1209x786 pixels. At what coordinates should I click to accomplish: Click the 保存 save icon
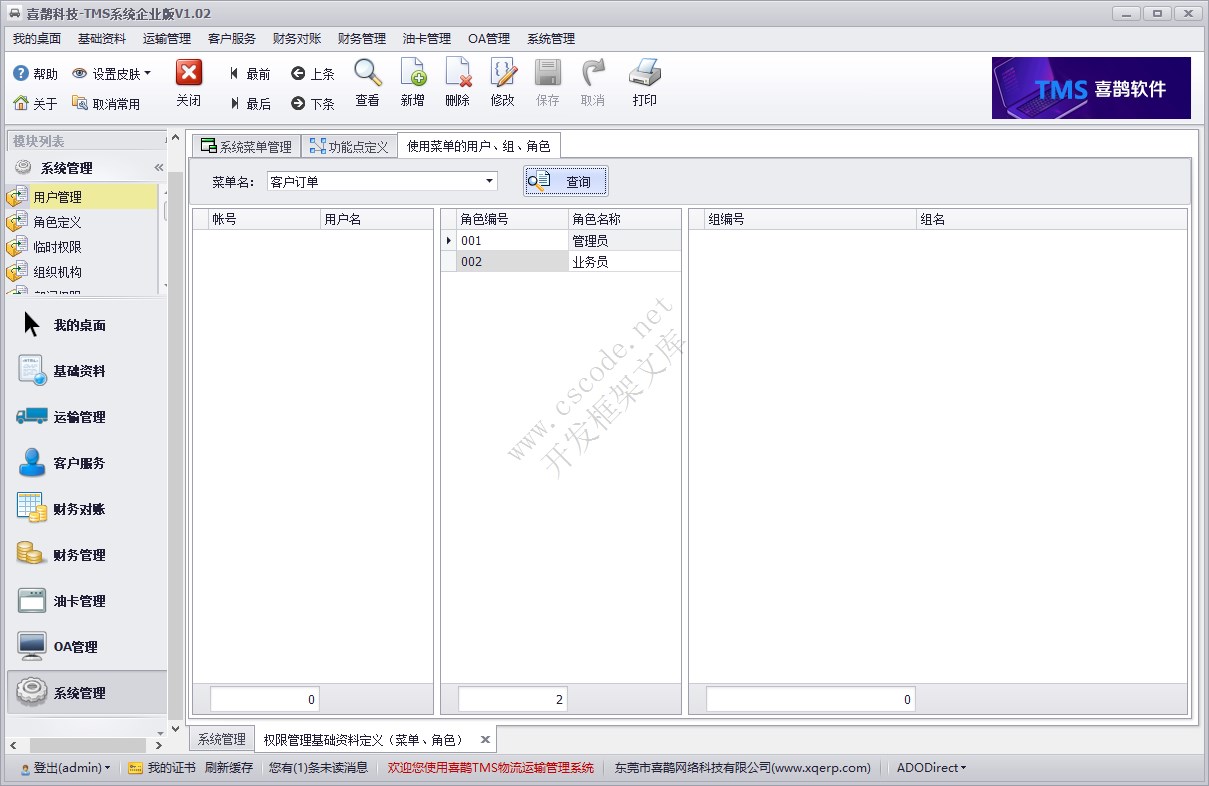tap(548, 73)
